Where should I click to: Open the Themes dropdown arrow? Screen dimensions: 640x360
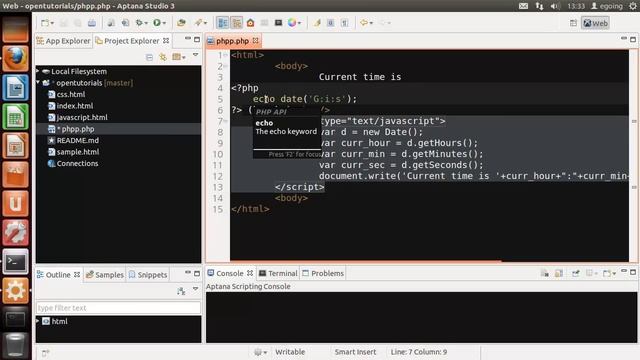pyautogui.click(x=299, y=23)
